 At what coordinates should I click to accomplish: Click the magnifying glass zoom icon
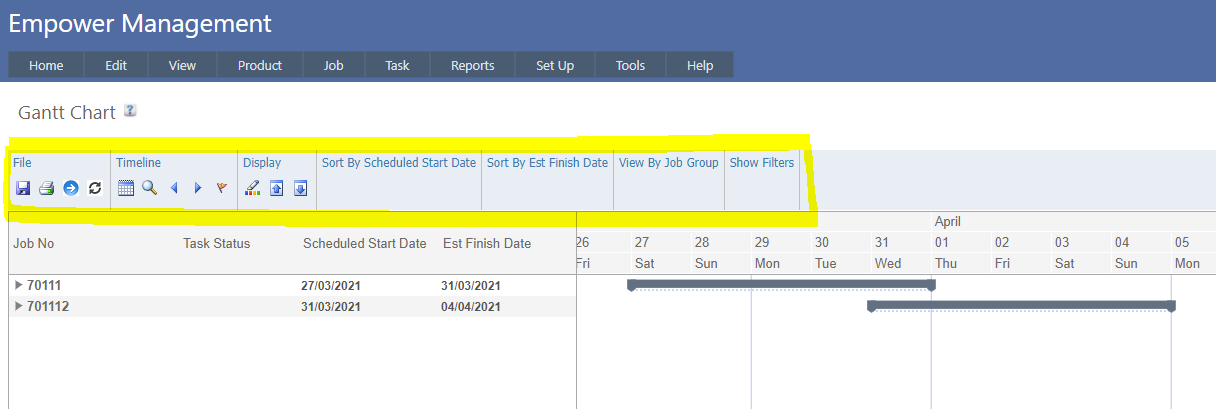[x=149, y=188]
